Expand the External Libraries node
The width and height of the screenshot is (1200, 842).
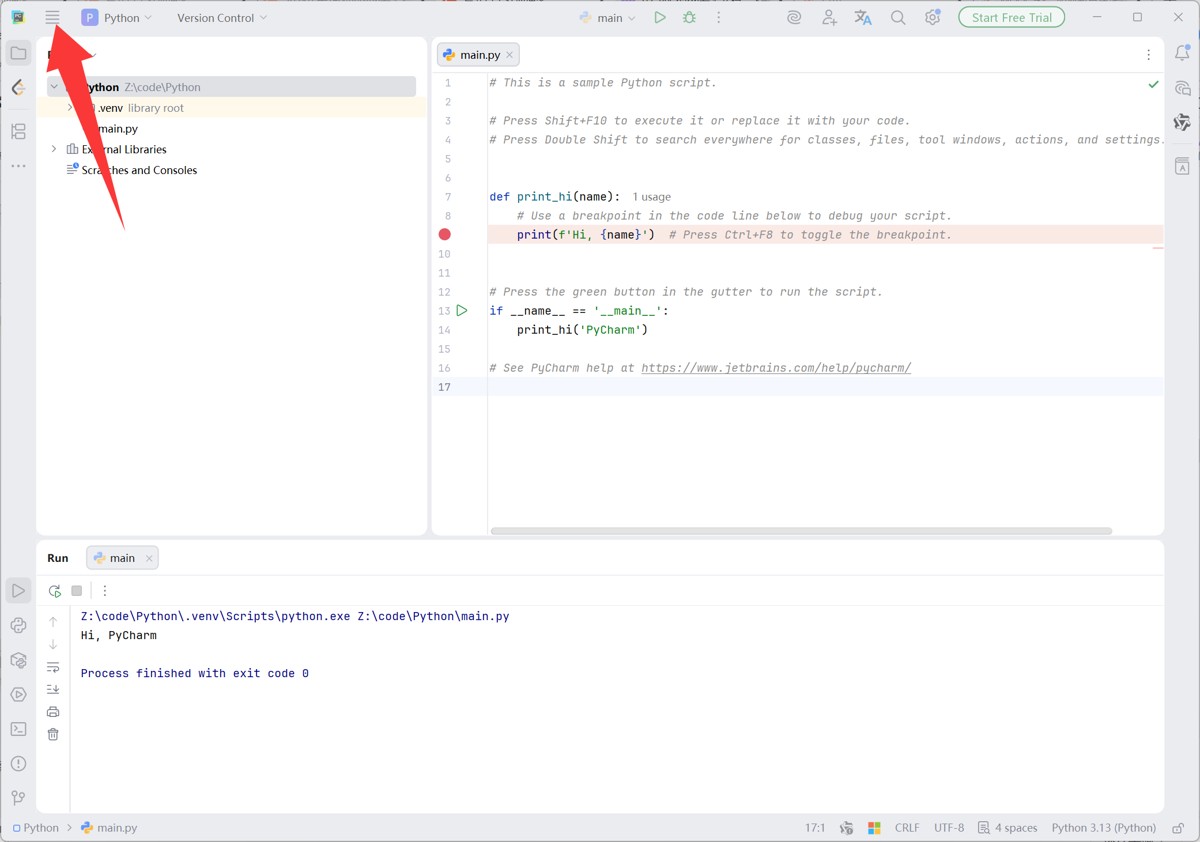(54, 149)
